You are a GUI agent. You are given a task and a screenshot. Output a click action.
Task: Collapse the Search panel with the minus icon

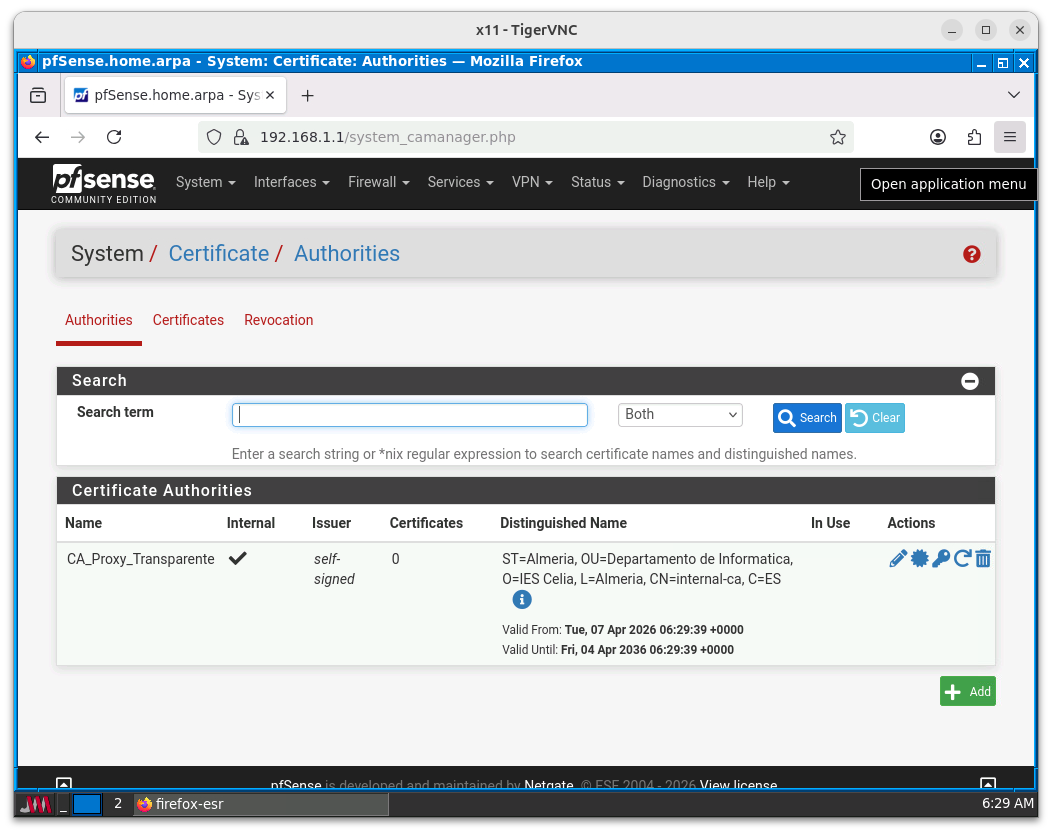[x=969, y=380]
